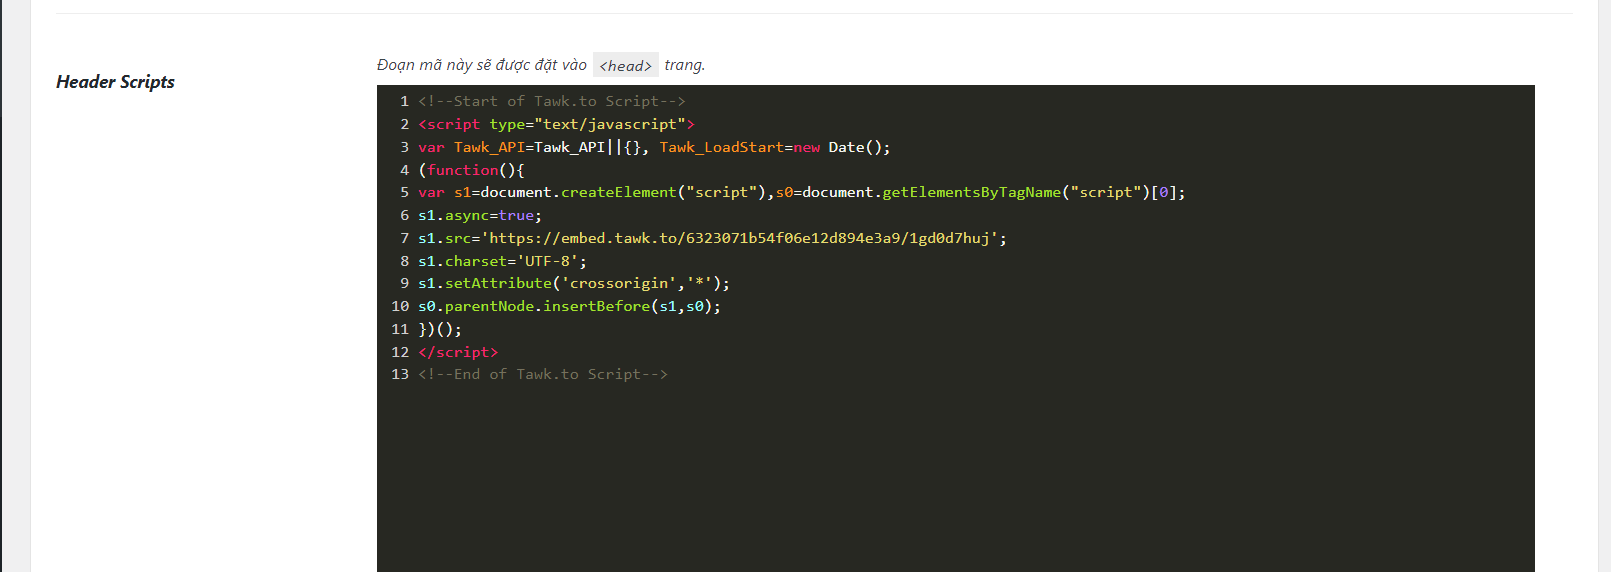
Task: Click getElementsByTagName in line 5
Action: tap(971, 192)
